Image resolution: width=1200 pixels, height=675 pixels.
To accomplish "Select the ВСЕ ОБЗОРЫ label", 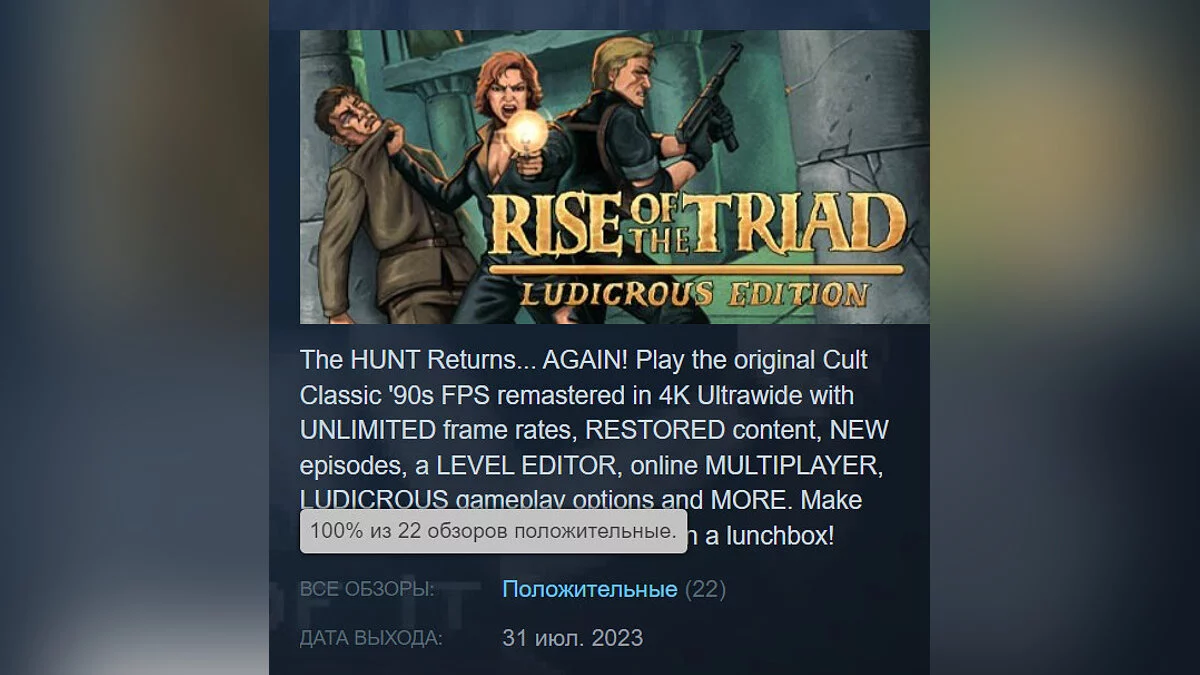I will click(367, 589).
